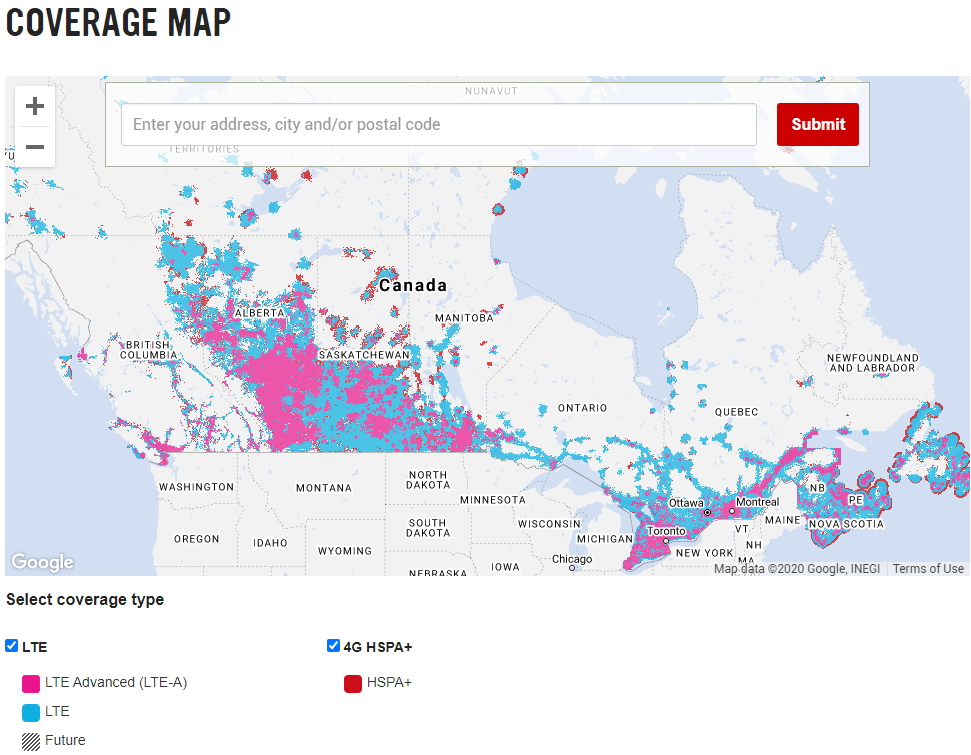The width and height of the screenshot is (971, 755).
Task: Click the pink LTE Advanced color swatch
Action: 31,683
